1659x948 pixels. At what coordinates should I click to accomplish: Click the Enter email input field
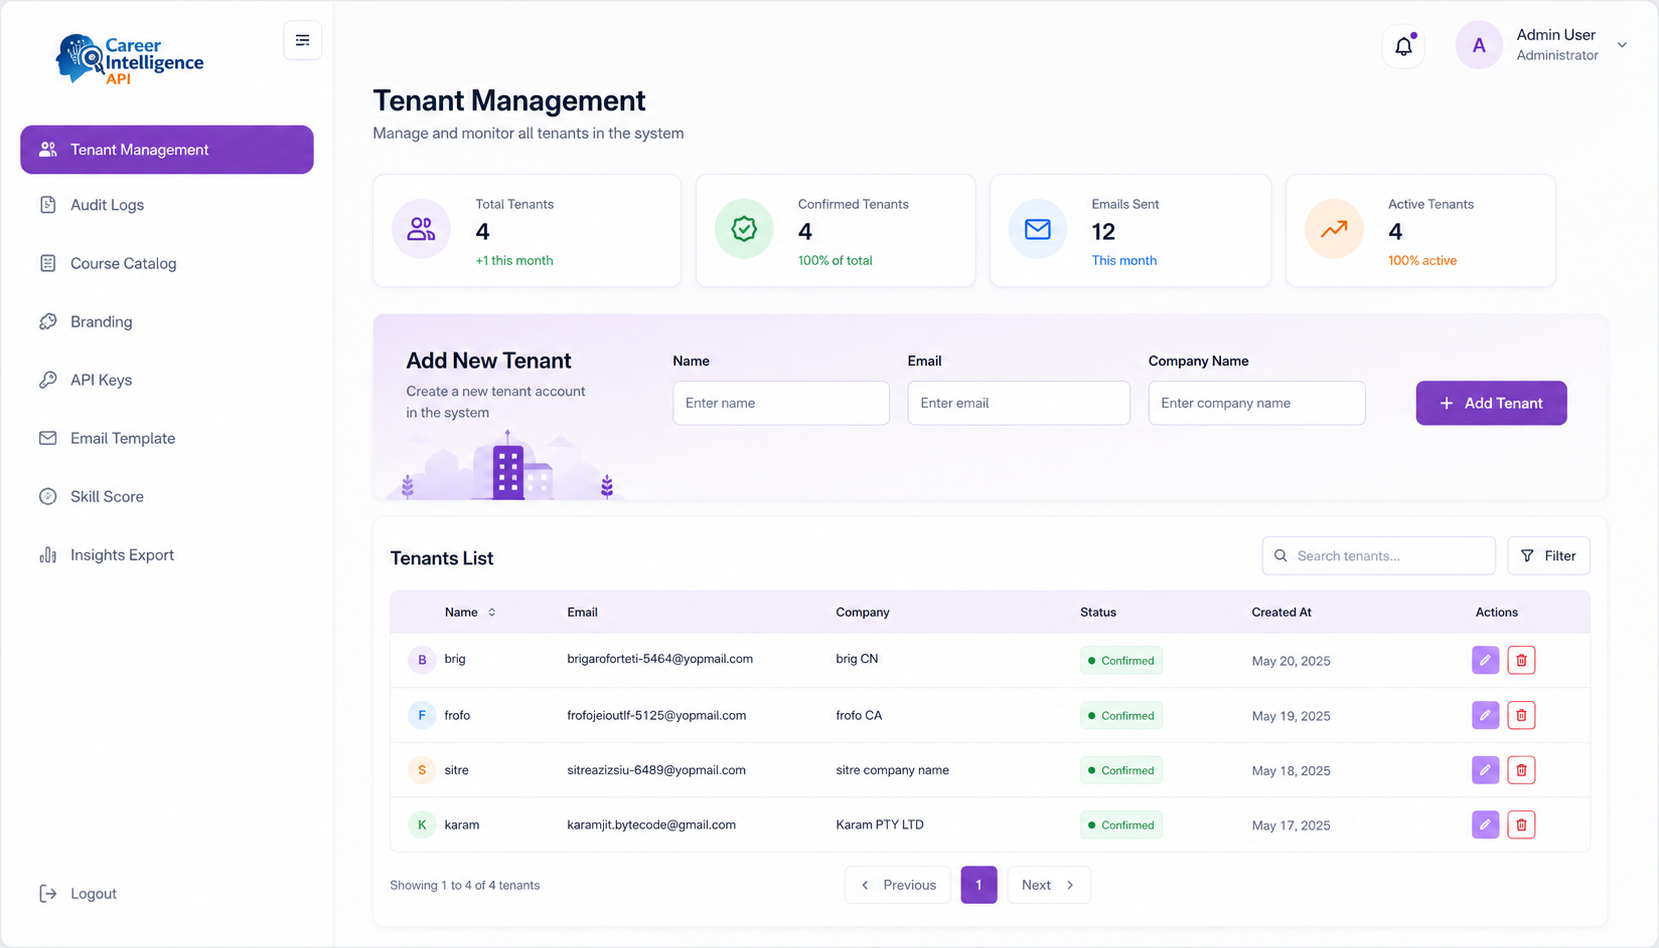(x=1019, y=403)
